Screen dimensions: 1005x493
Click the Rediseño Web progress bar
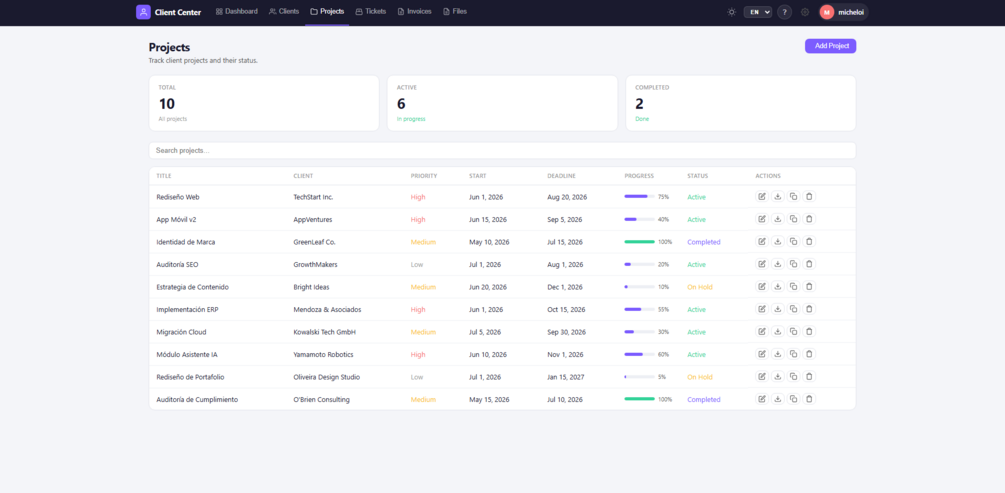click(x=639, y=197)
